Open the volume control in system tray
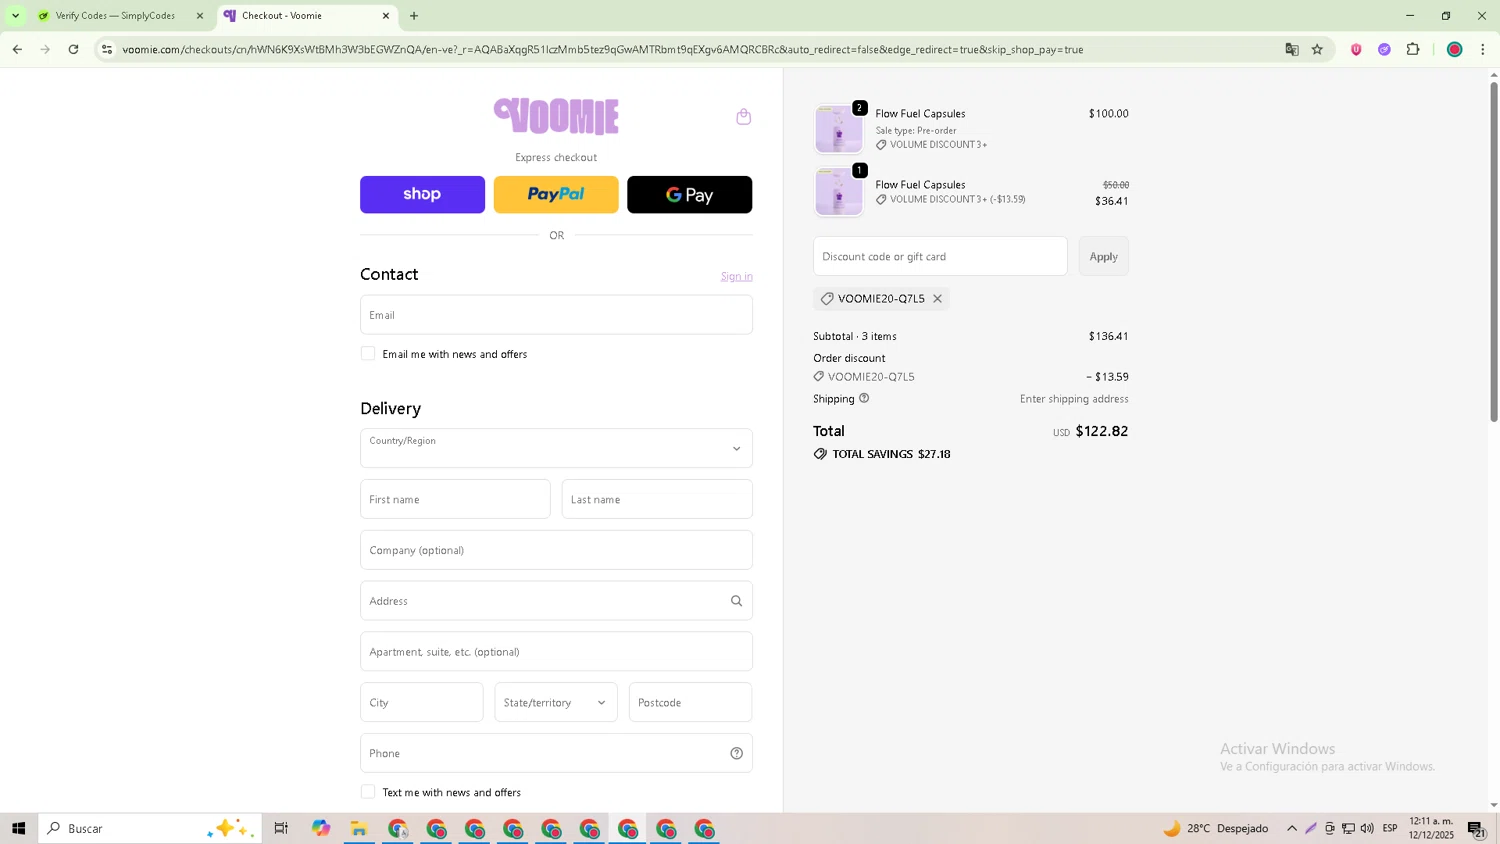 click(x=1367, y=828)
